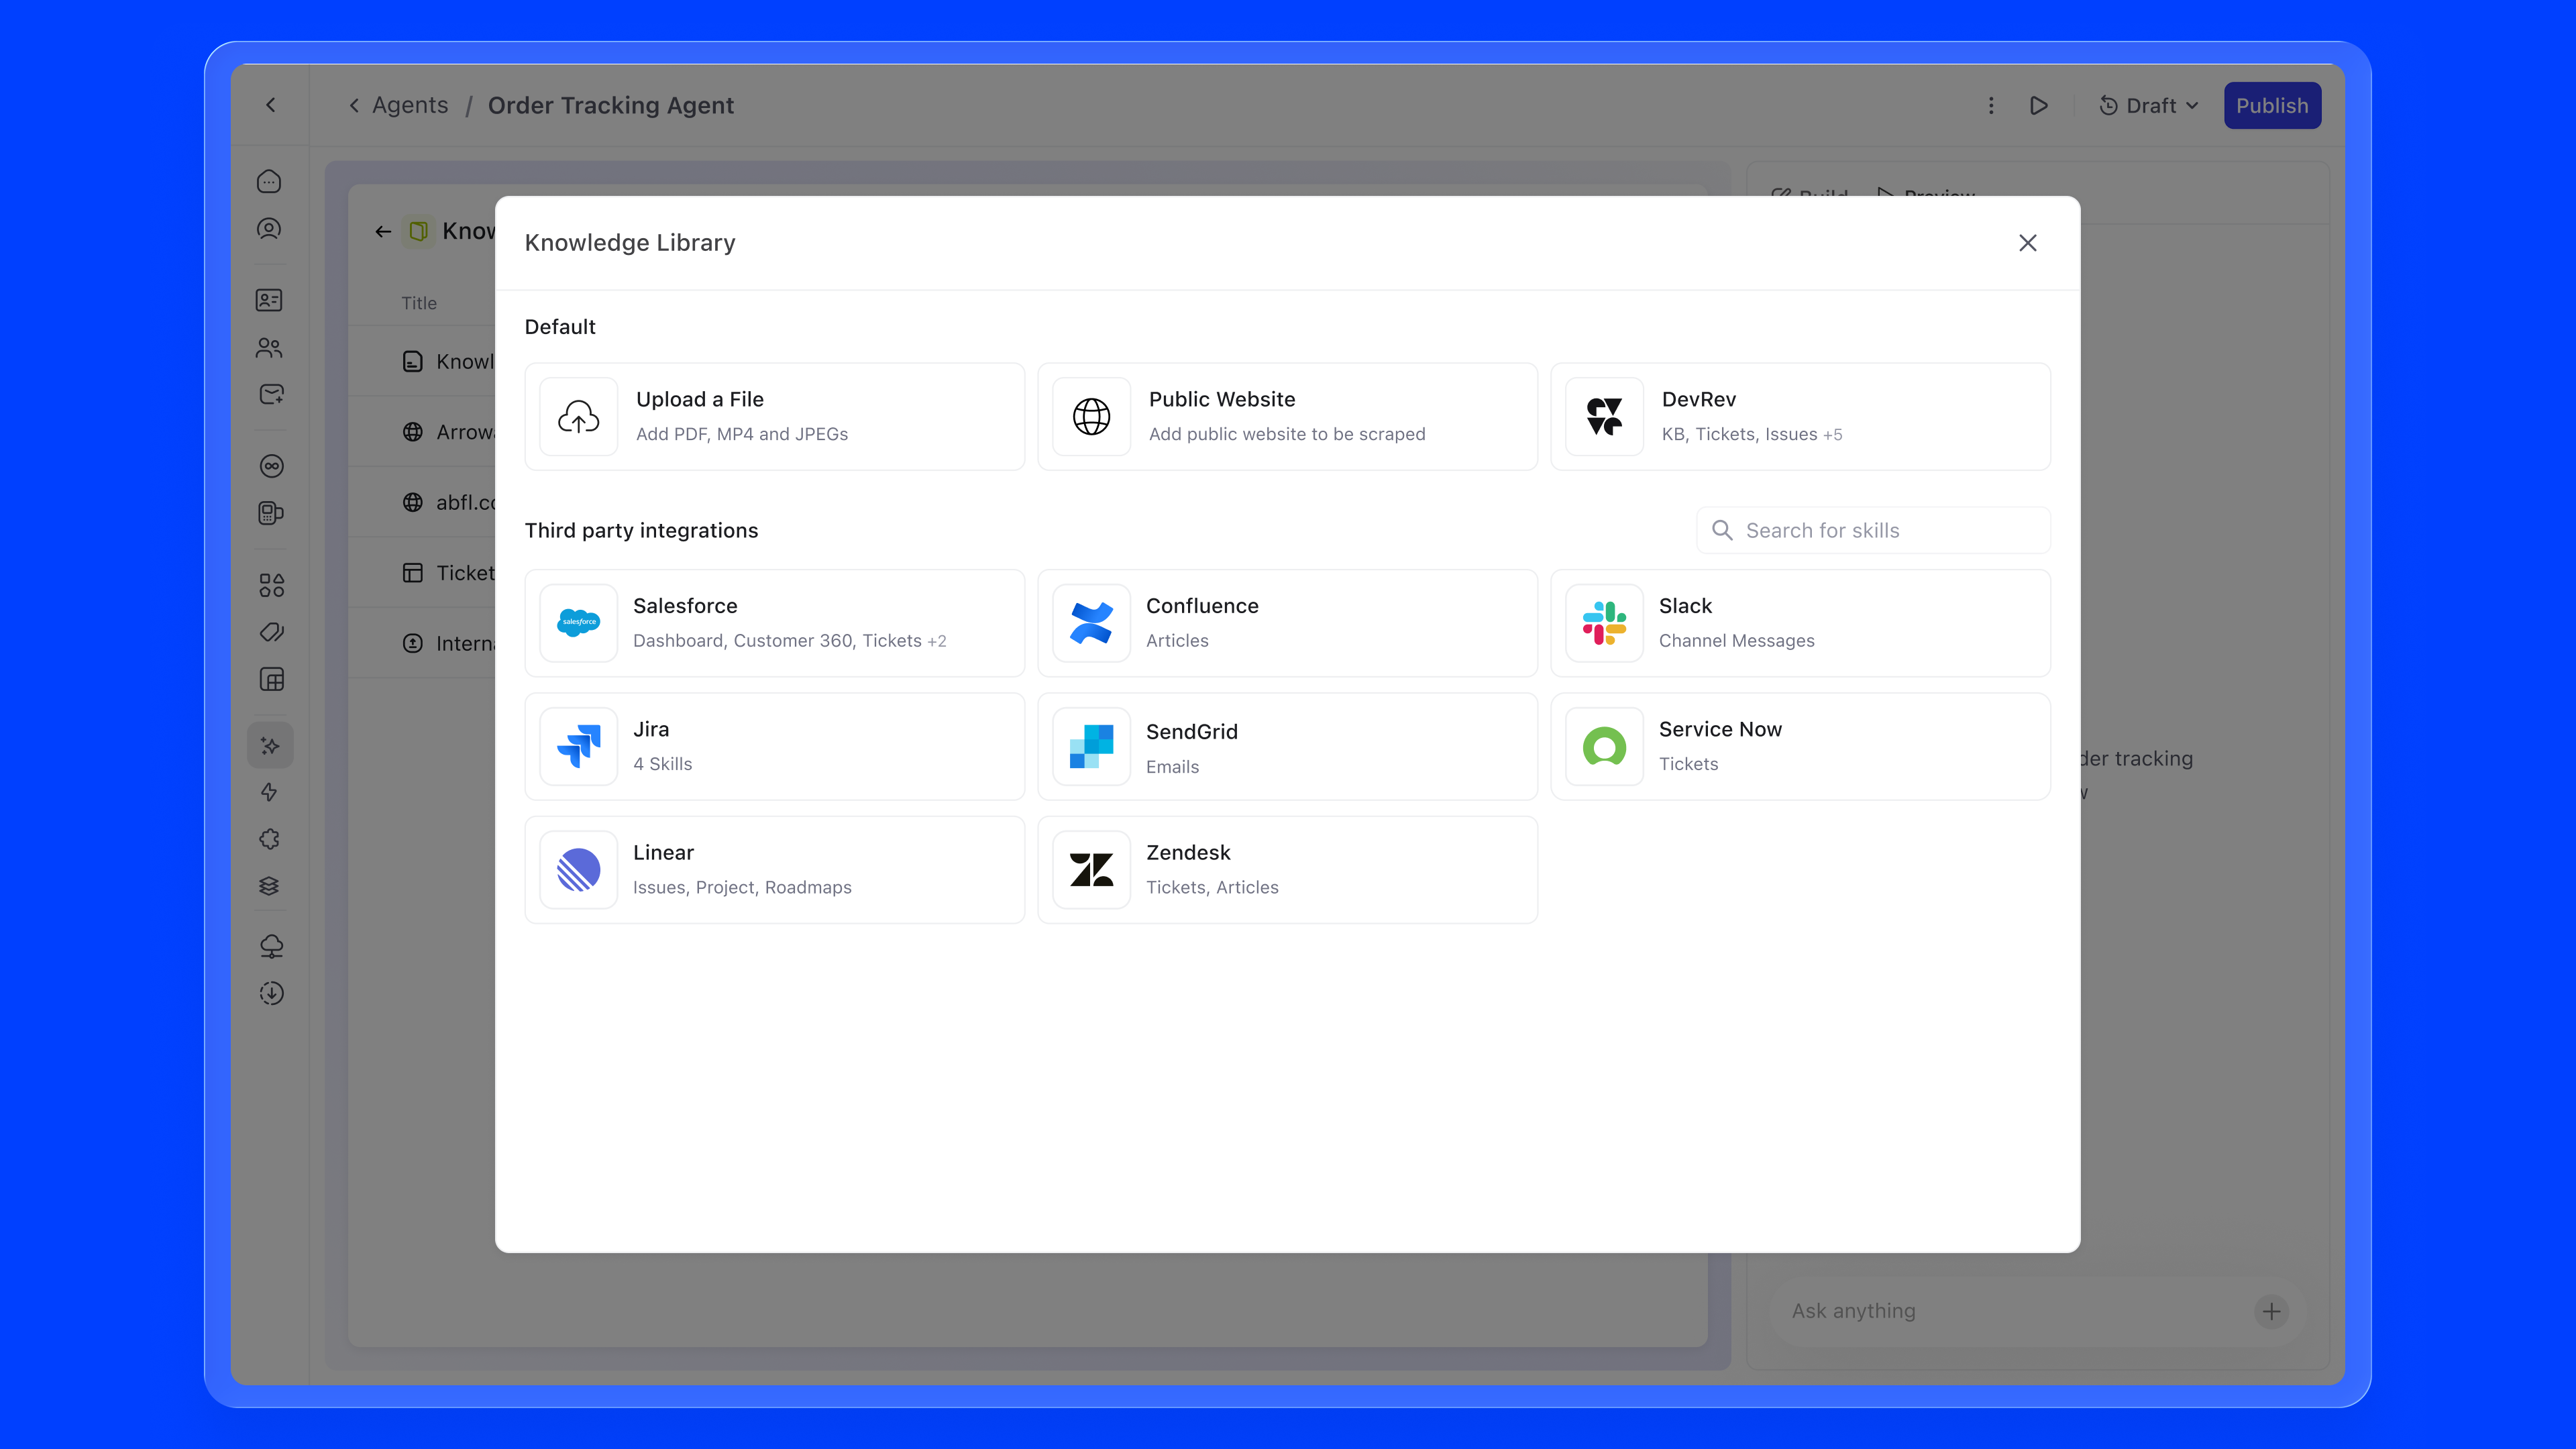Close the Knowledge Library dialog
The image size is (2576, 1449).
[2028, 243]
